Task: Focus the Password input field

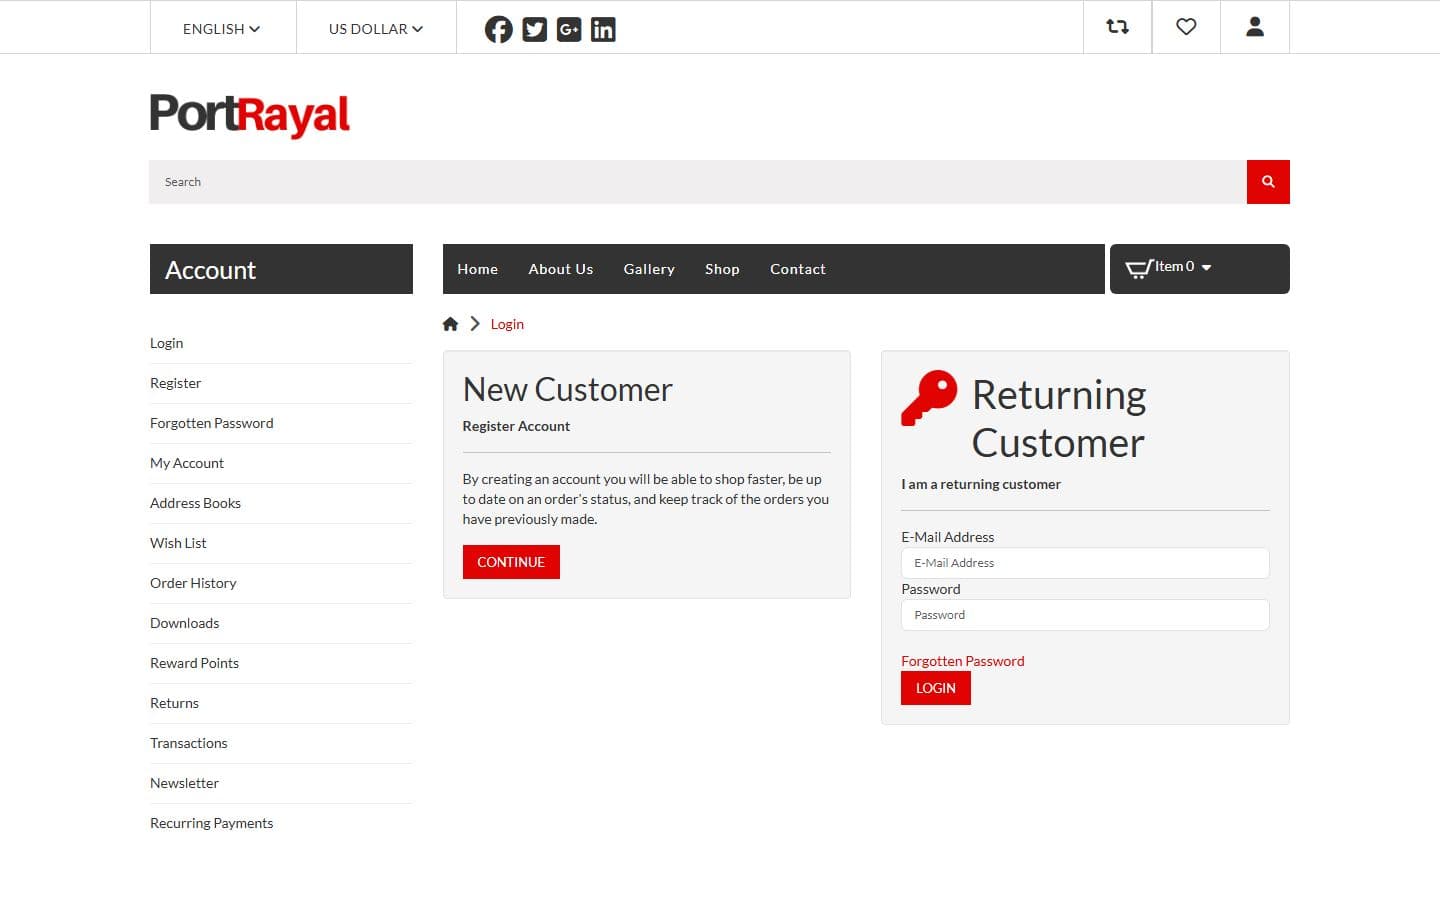Action: 1085,615
